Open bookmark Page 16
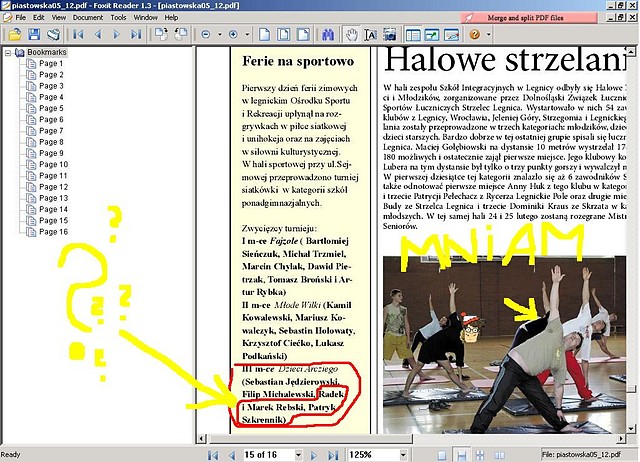The image size is (640, 462). tap(53, 231)
